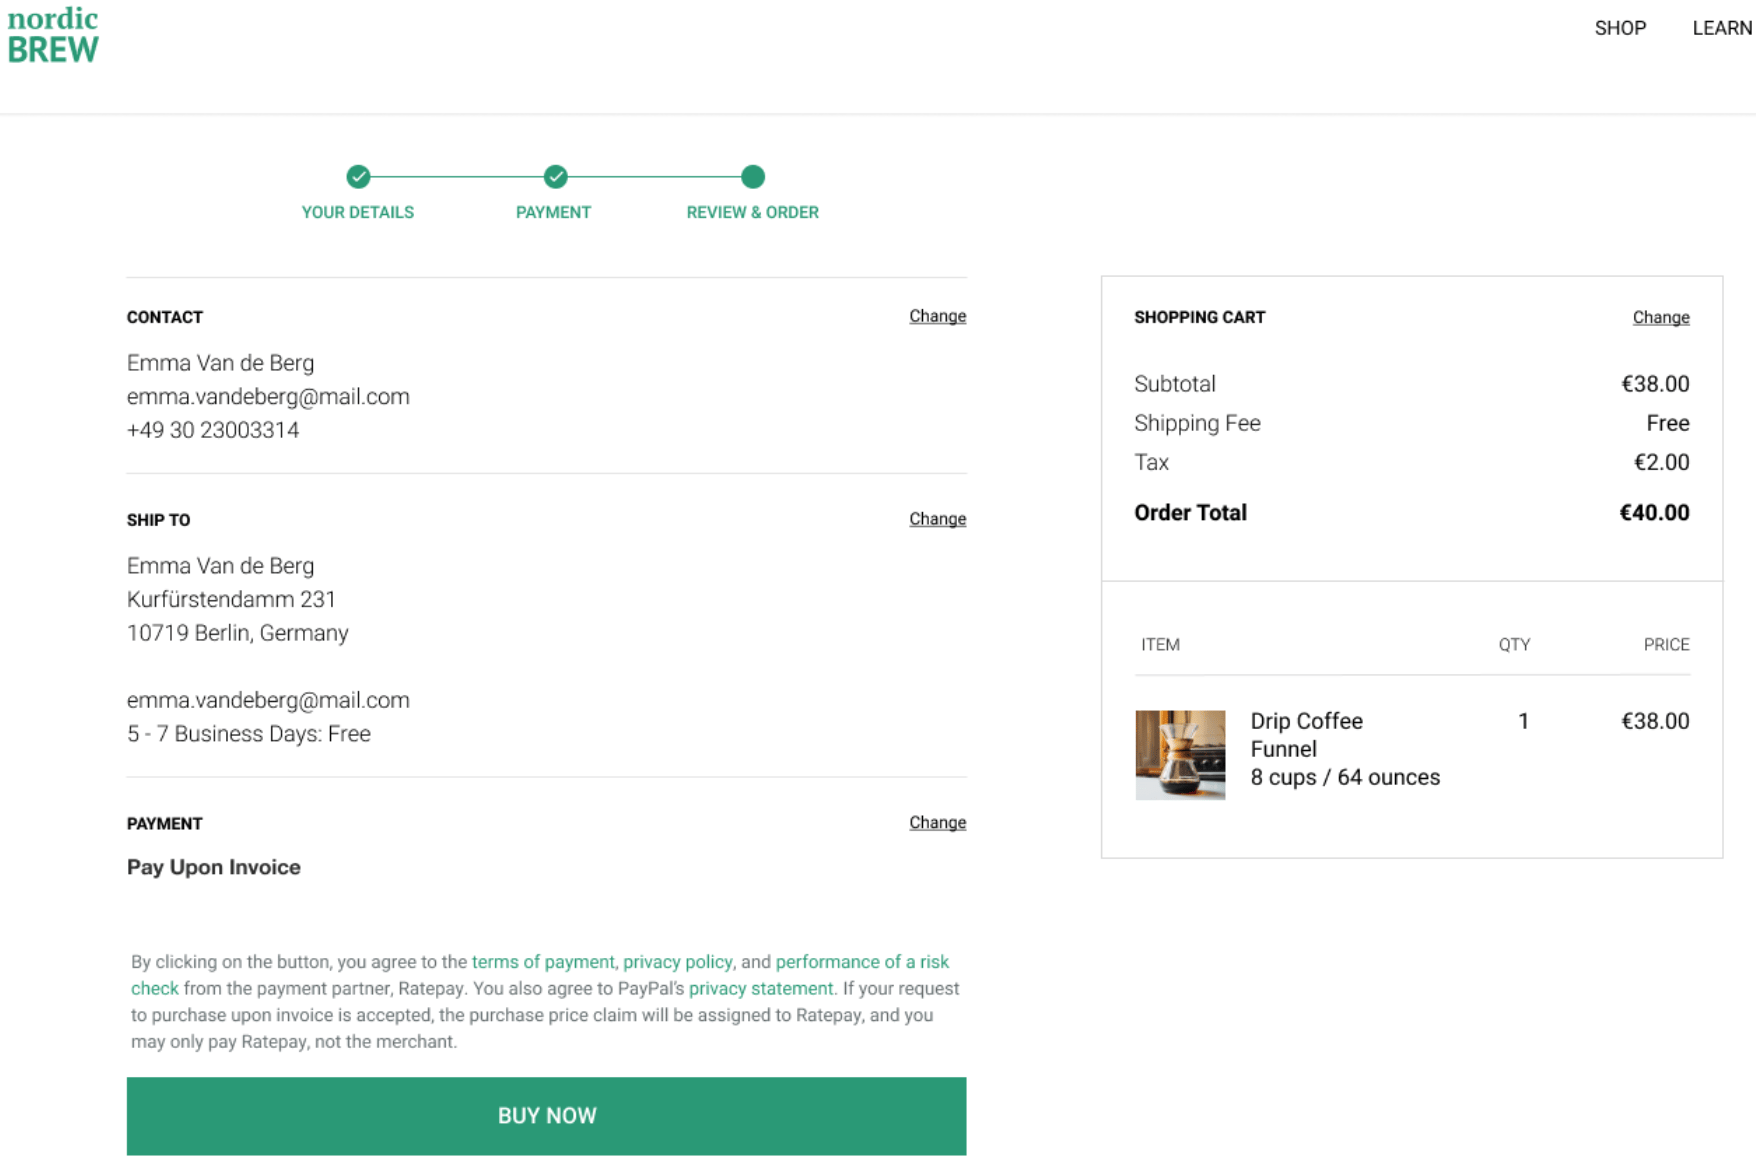
Task: Open the terms of payment link
Action: tap(543, 961)
